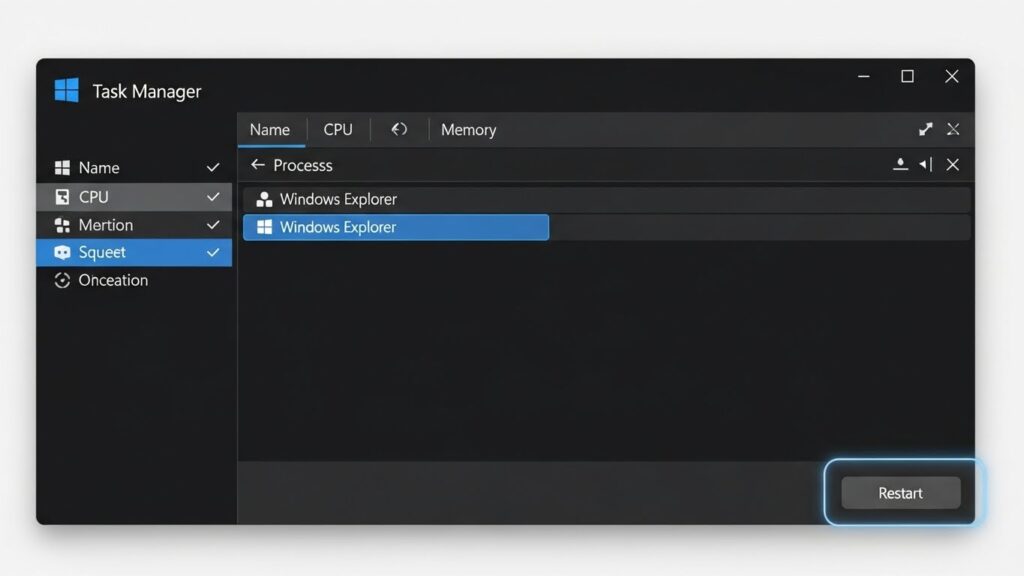
Task: Select the highlighted Windows Explorer process
Action: coord(396,227)
